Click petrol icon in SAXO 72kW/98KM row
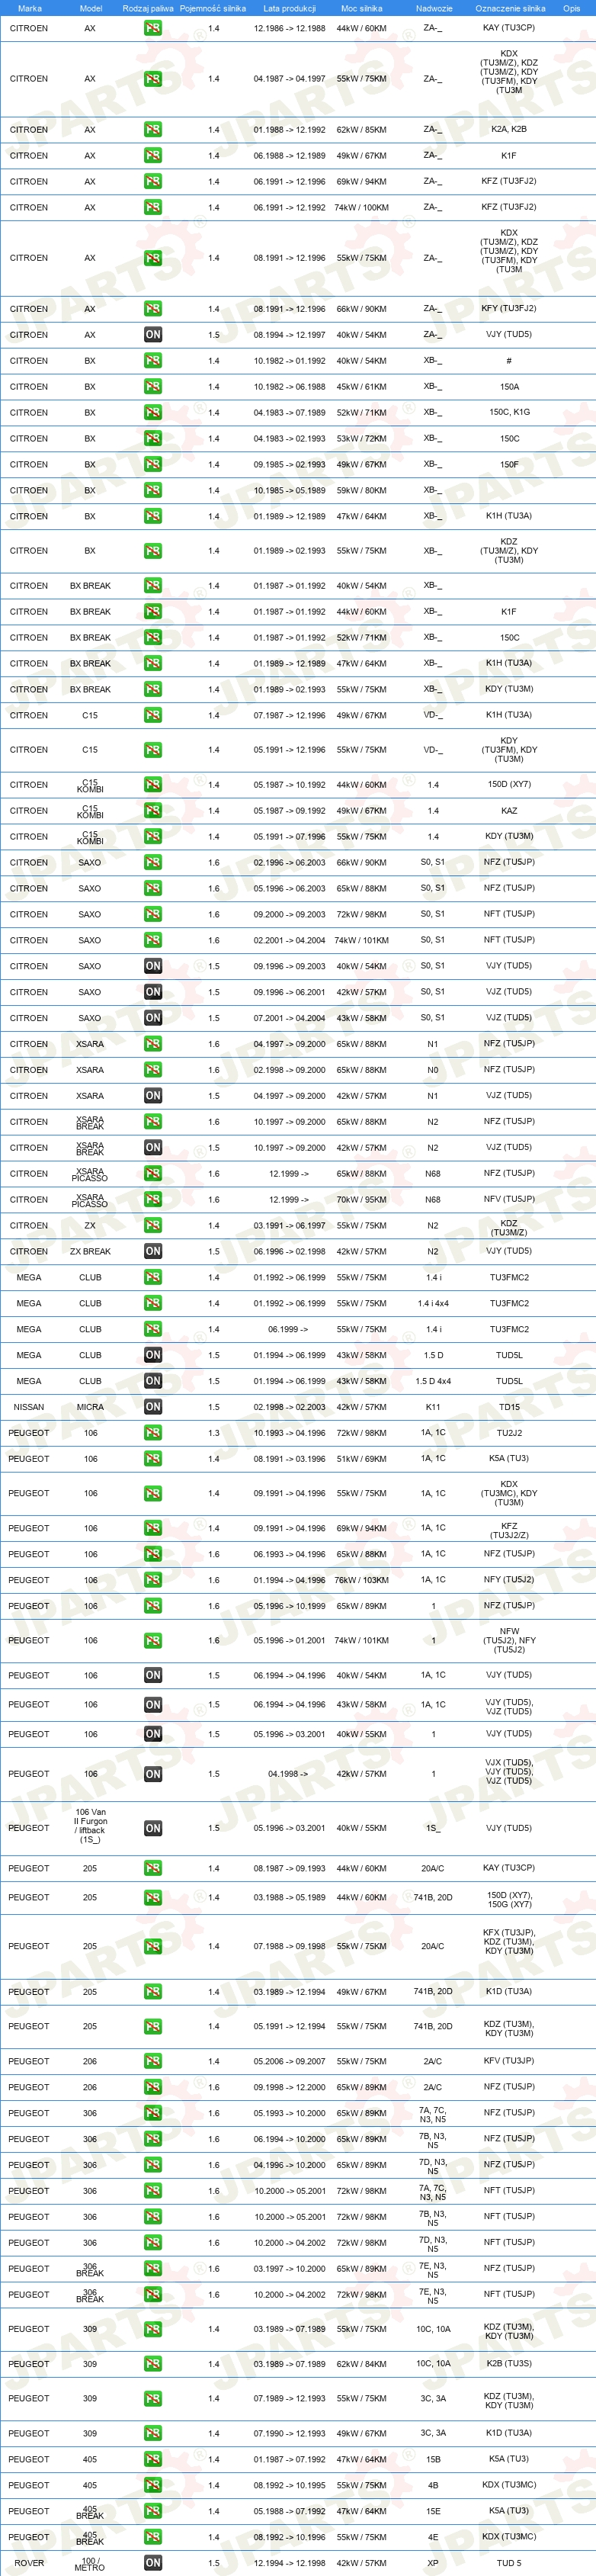 click(153, 914)
